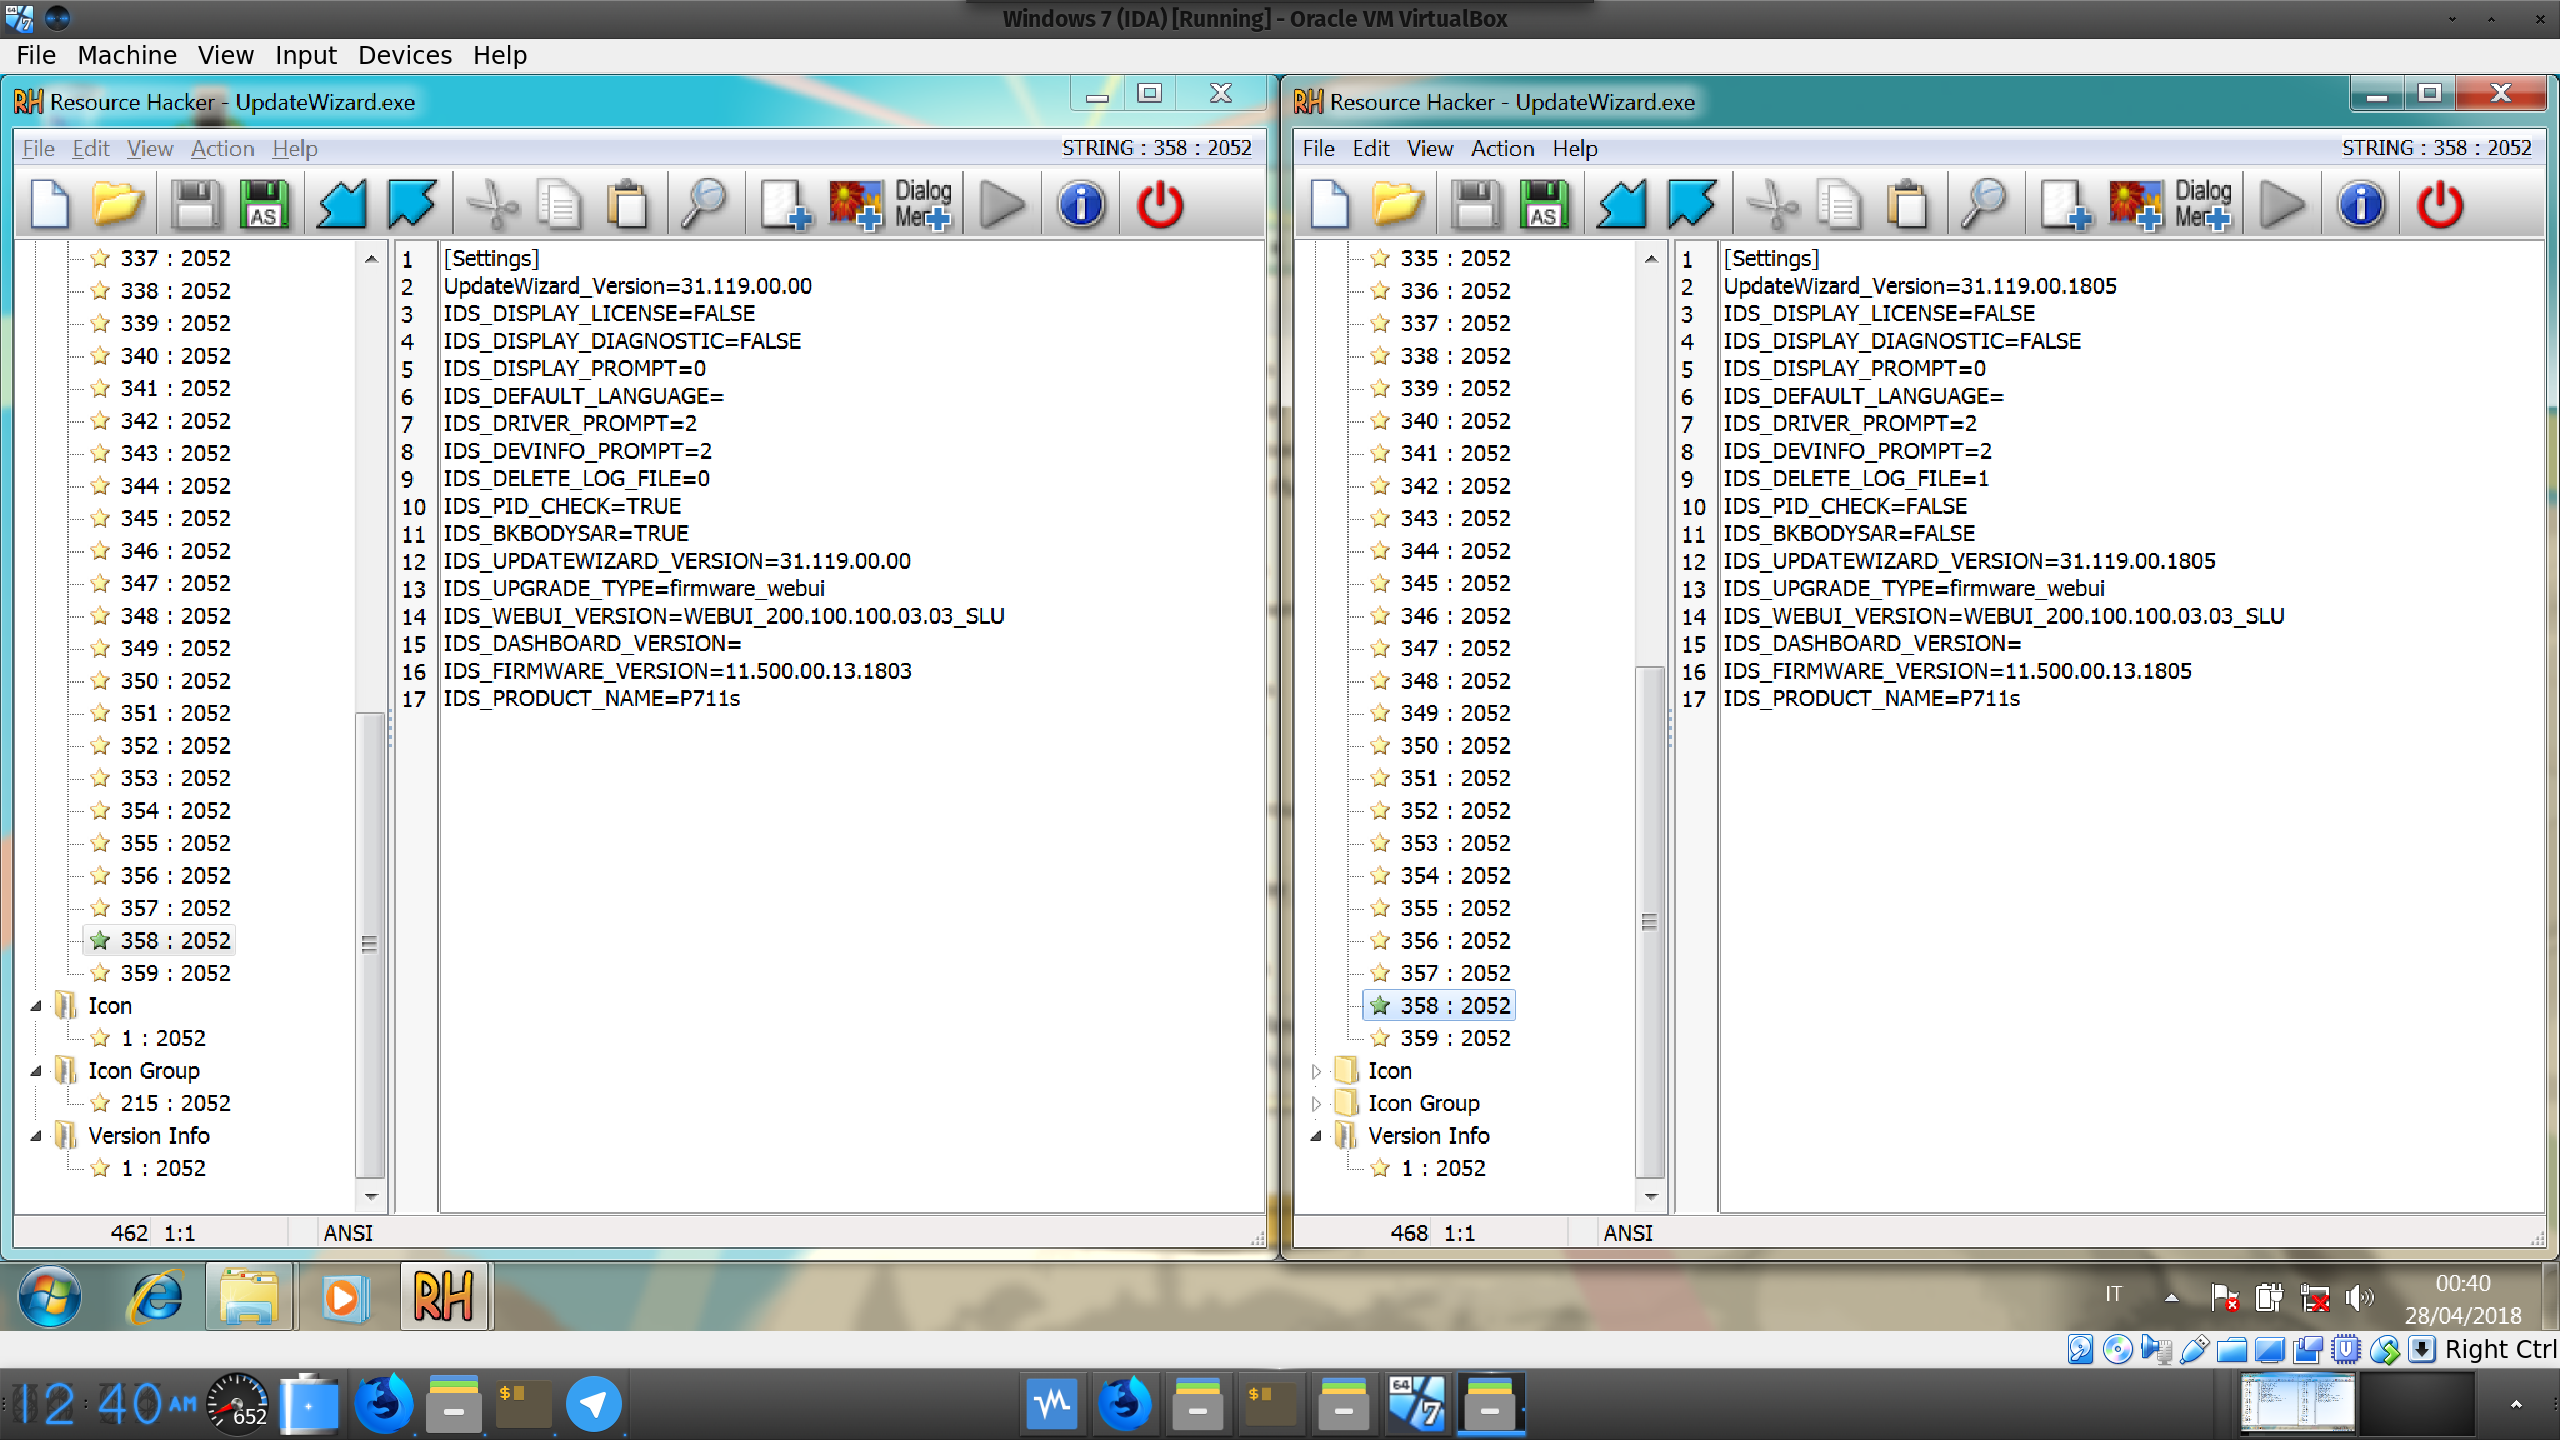Click scroll down arrow of right tree

1651,1196
